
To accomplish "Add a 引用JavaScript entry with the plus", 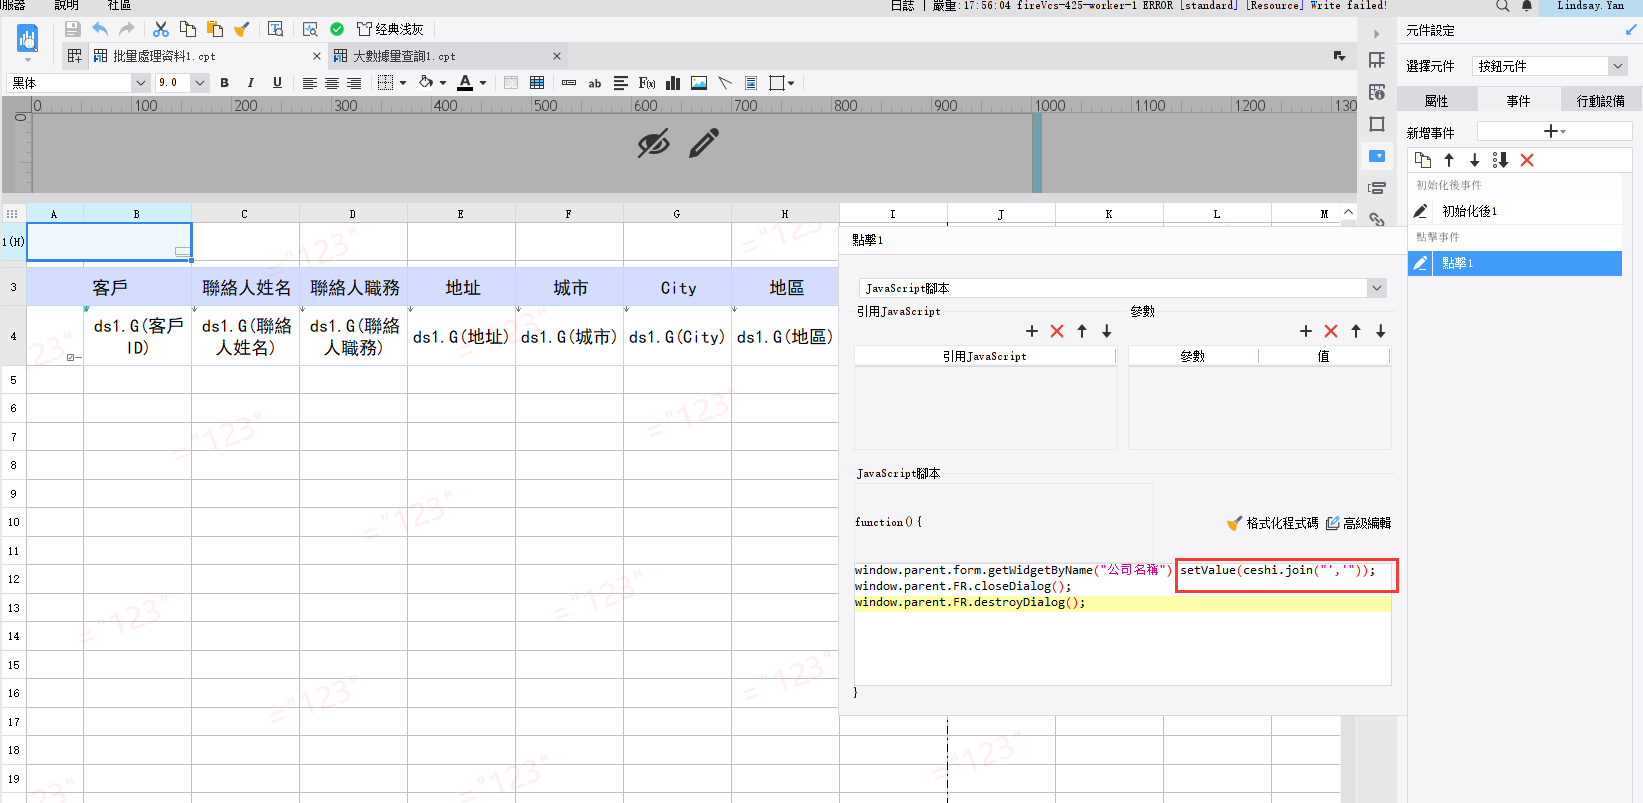I will 1032,331.
